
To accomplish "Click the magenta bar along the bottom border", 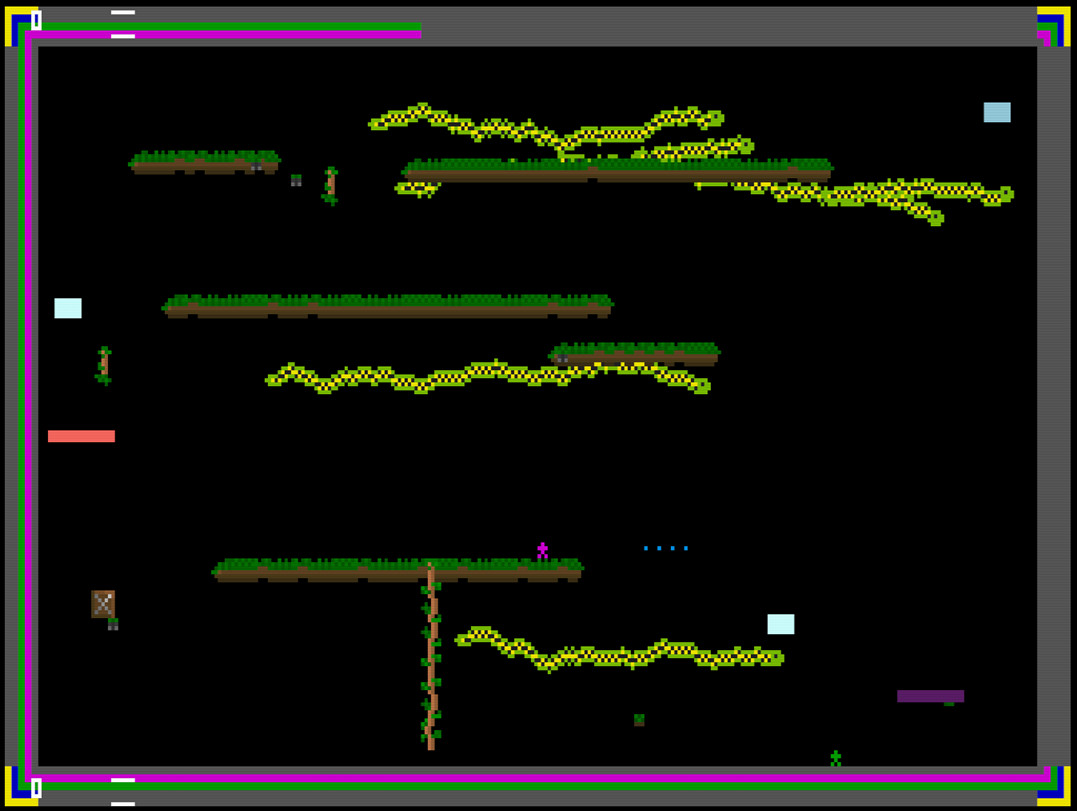I will point(538,778).
